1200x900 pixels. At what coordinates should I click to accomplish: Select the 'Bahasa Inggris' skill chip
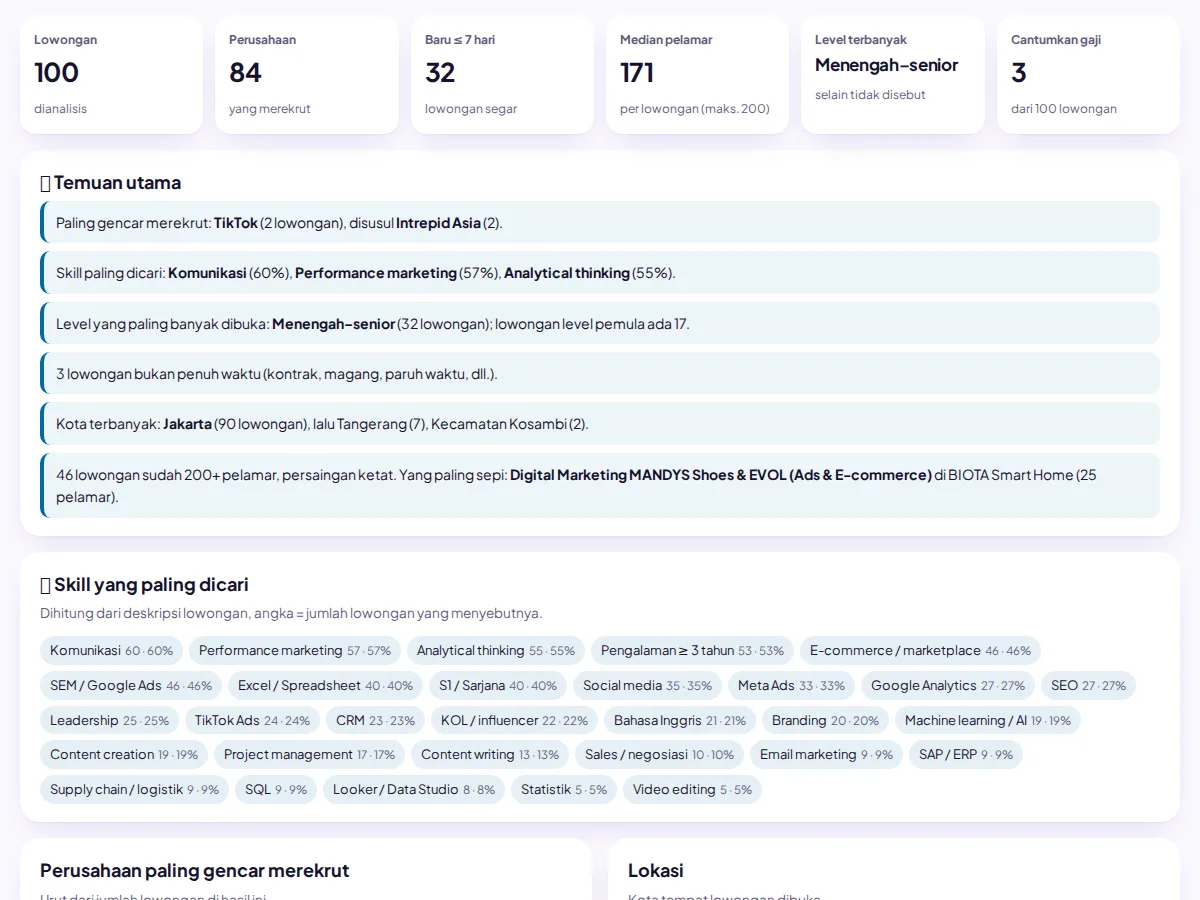pos(680,721)
